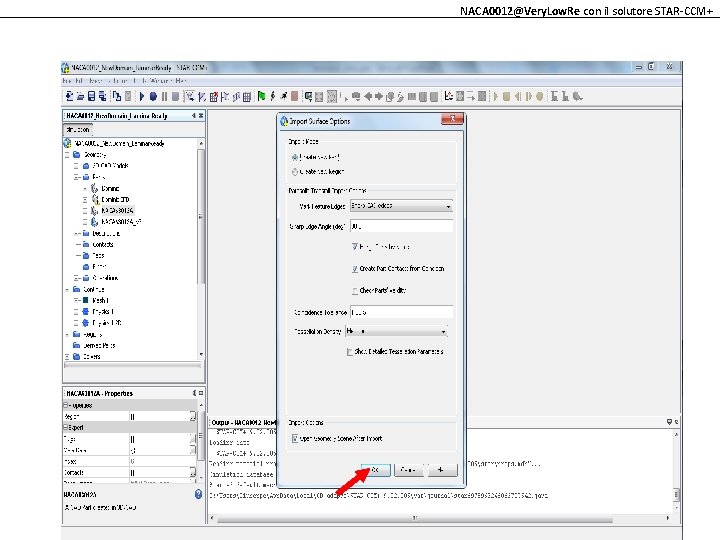Image resolution: width=720 pixels, height=540 pixels.
Task: Toggle the Check Parts Validity checkbox
Action: point(354,291)
